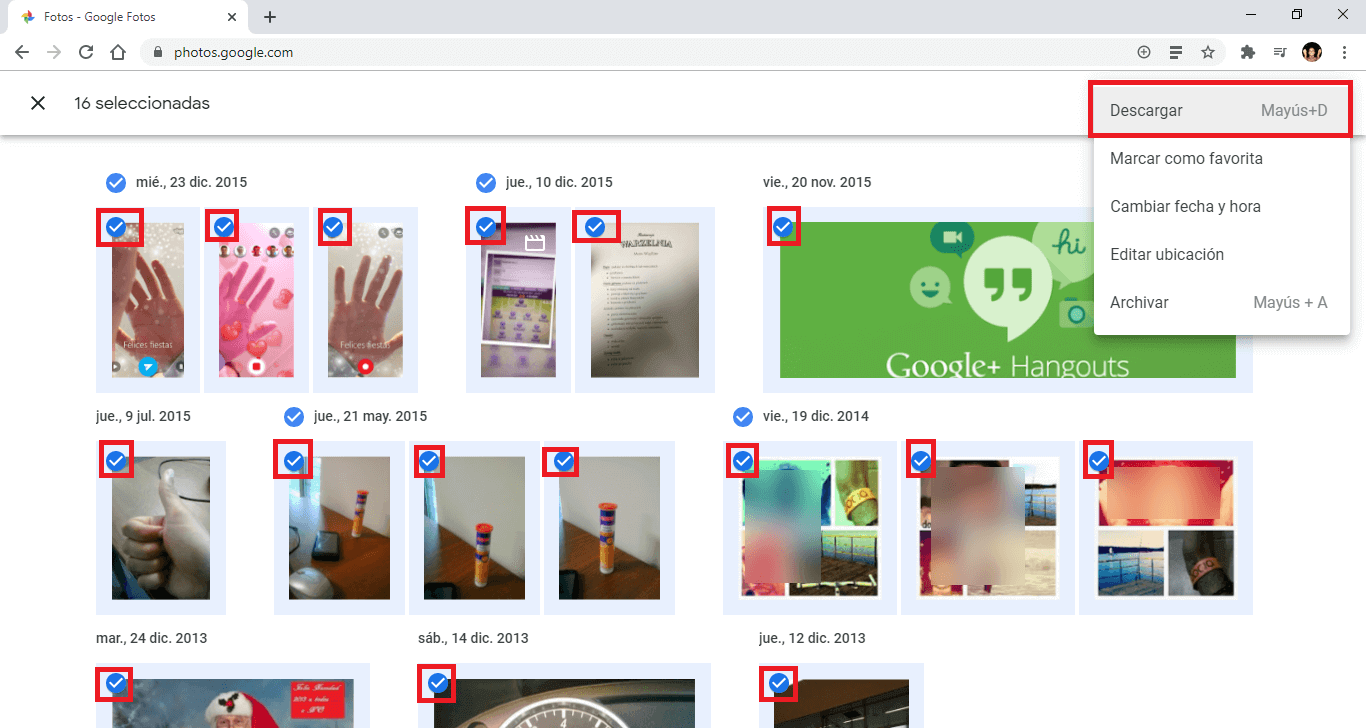
Task: Open the Chrome profile avatar
Action: click(1312, 52)
